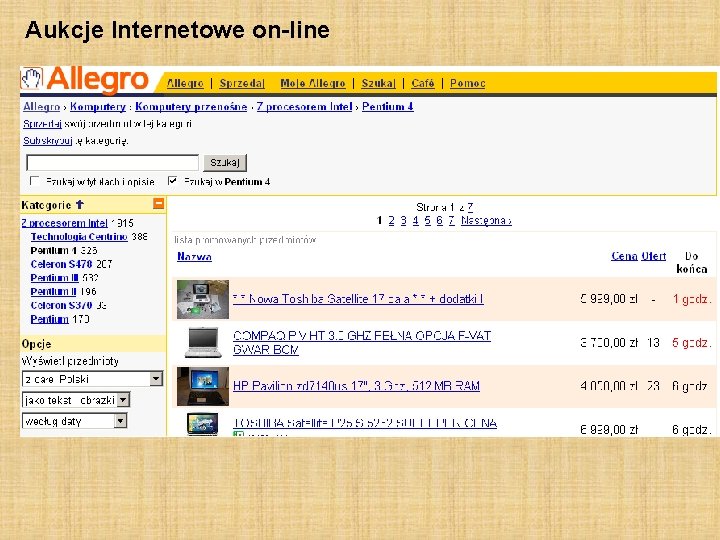Collapse Kategorie panel with orange minus icon
The image size is (720, 540).
pos(158,203)
